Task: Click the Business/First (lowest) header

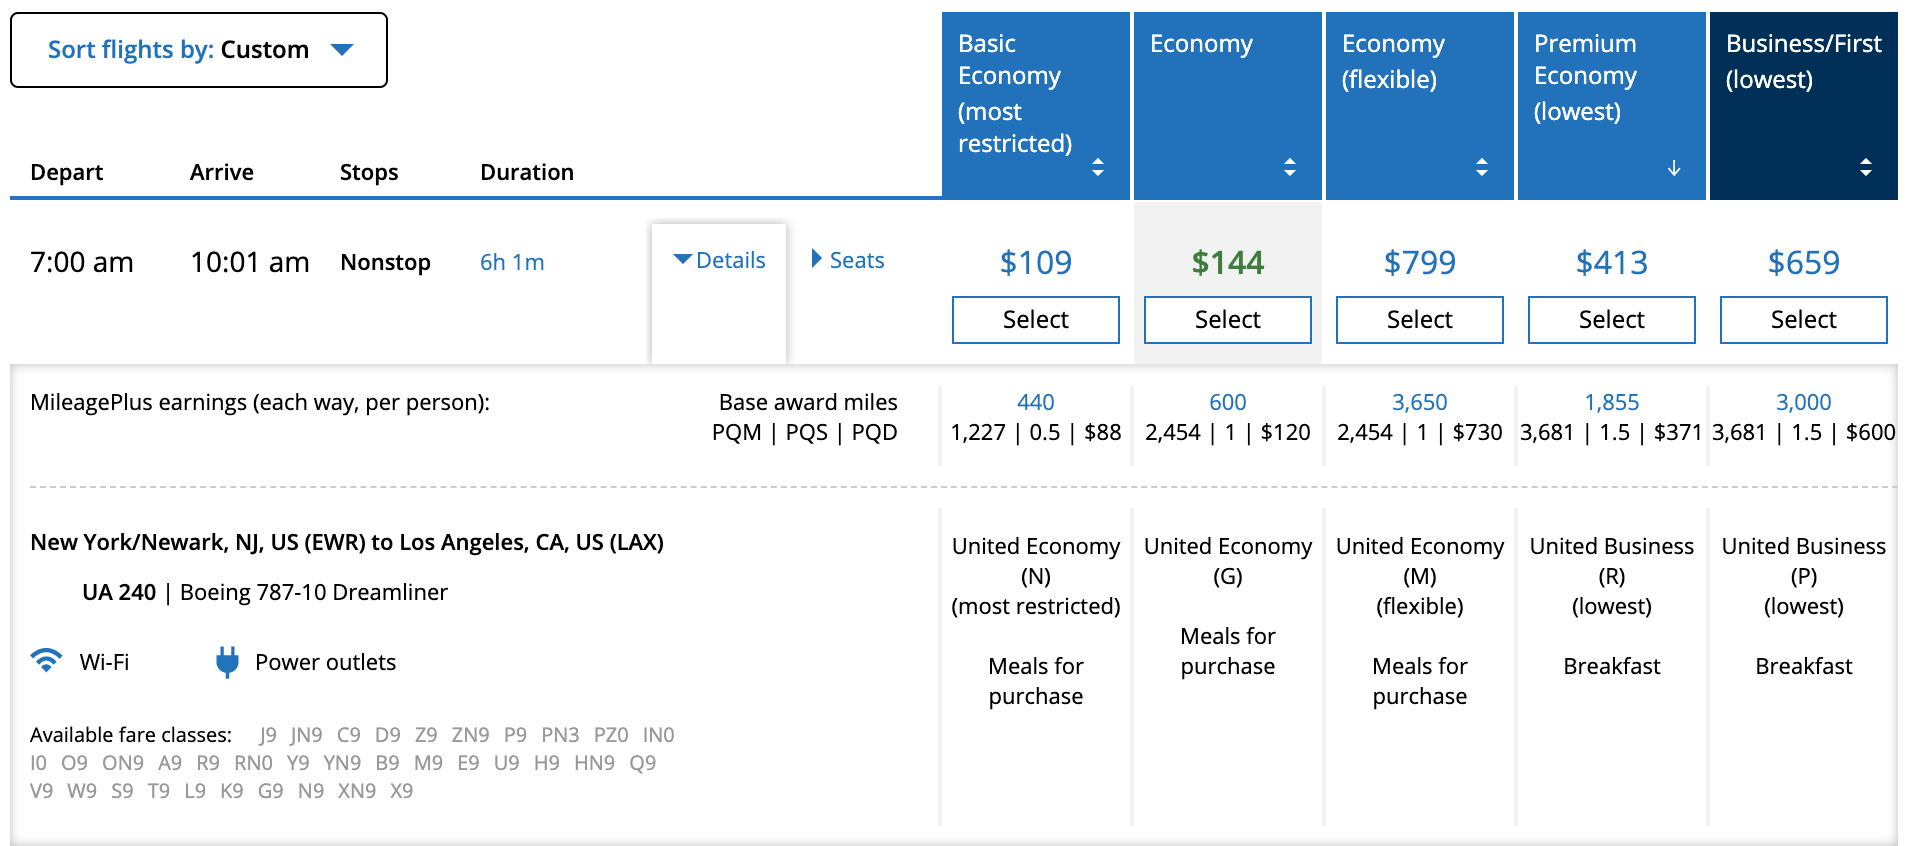Action: pos(1804,105)
